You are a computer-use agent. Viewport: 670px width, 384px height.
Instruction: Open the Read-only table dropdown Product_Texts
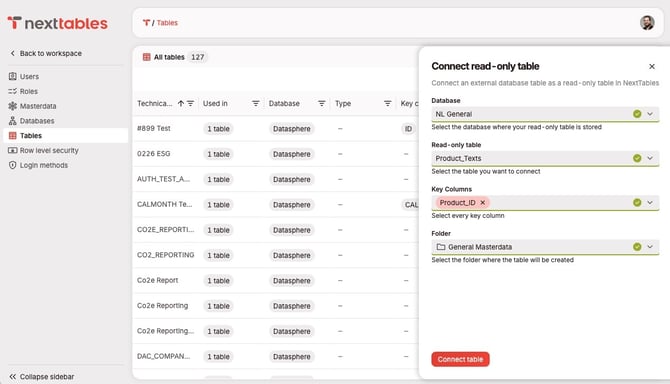pos(545,158)
